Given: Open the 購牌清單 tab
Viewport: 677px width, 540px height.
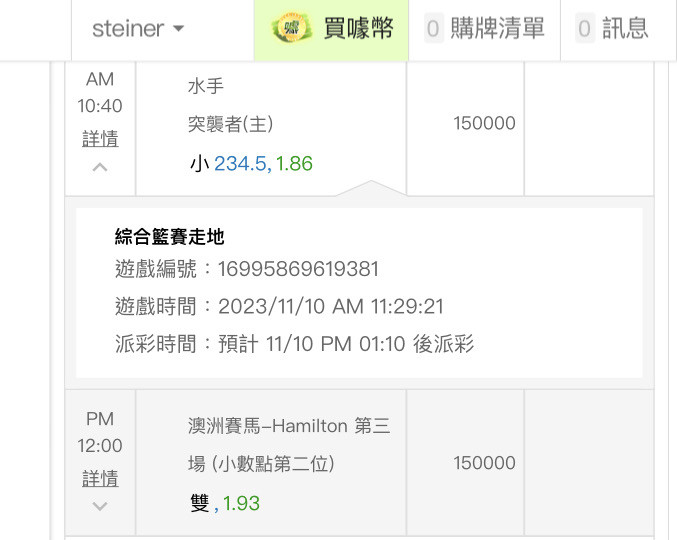Looking at the screenshot, I should [x=484, y=29].
